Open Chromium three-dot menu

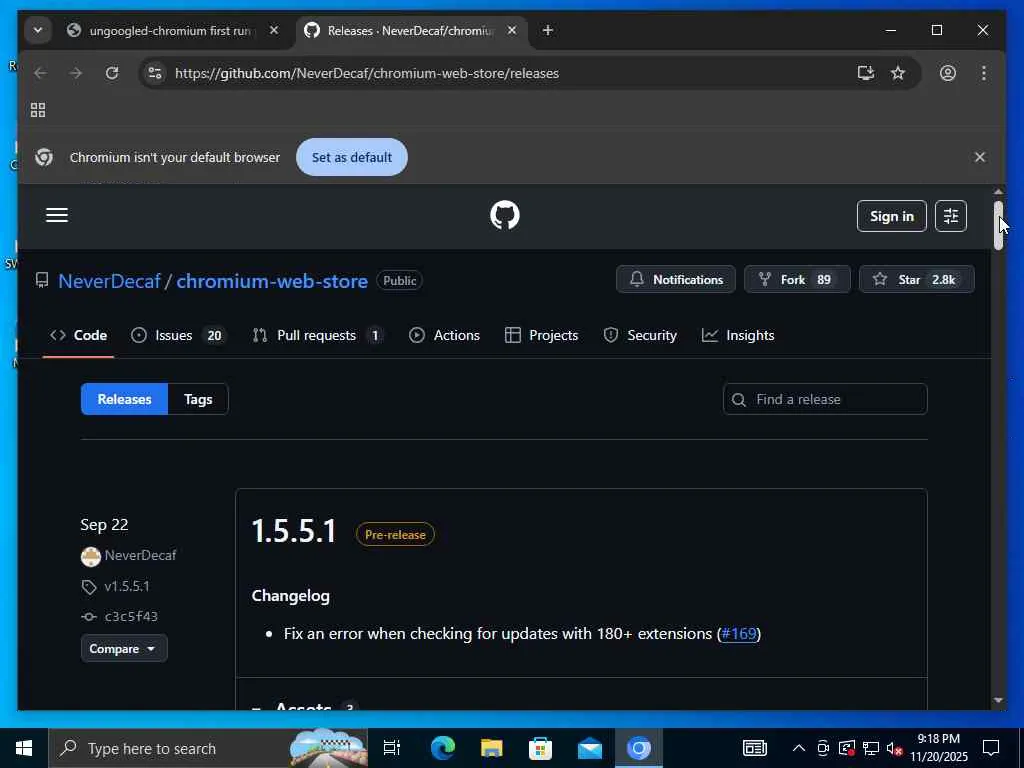click(x=984, y=73)
